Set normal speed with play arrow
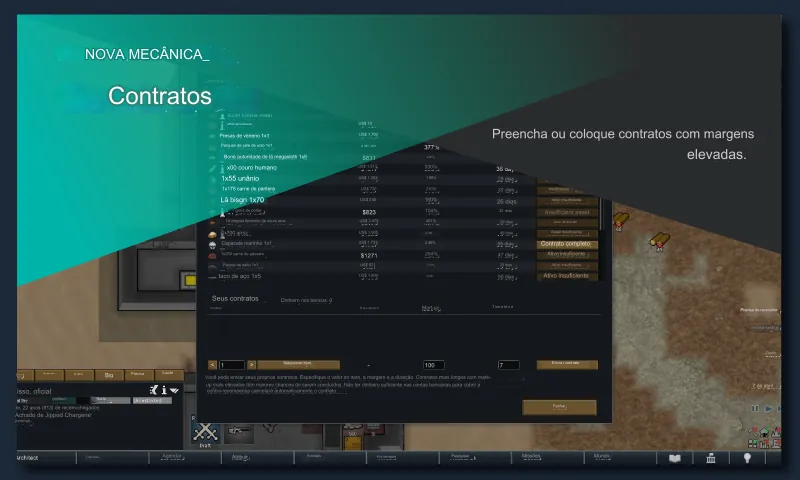Screen dimensions: 800x480 click(766, 408)
